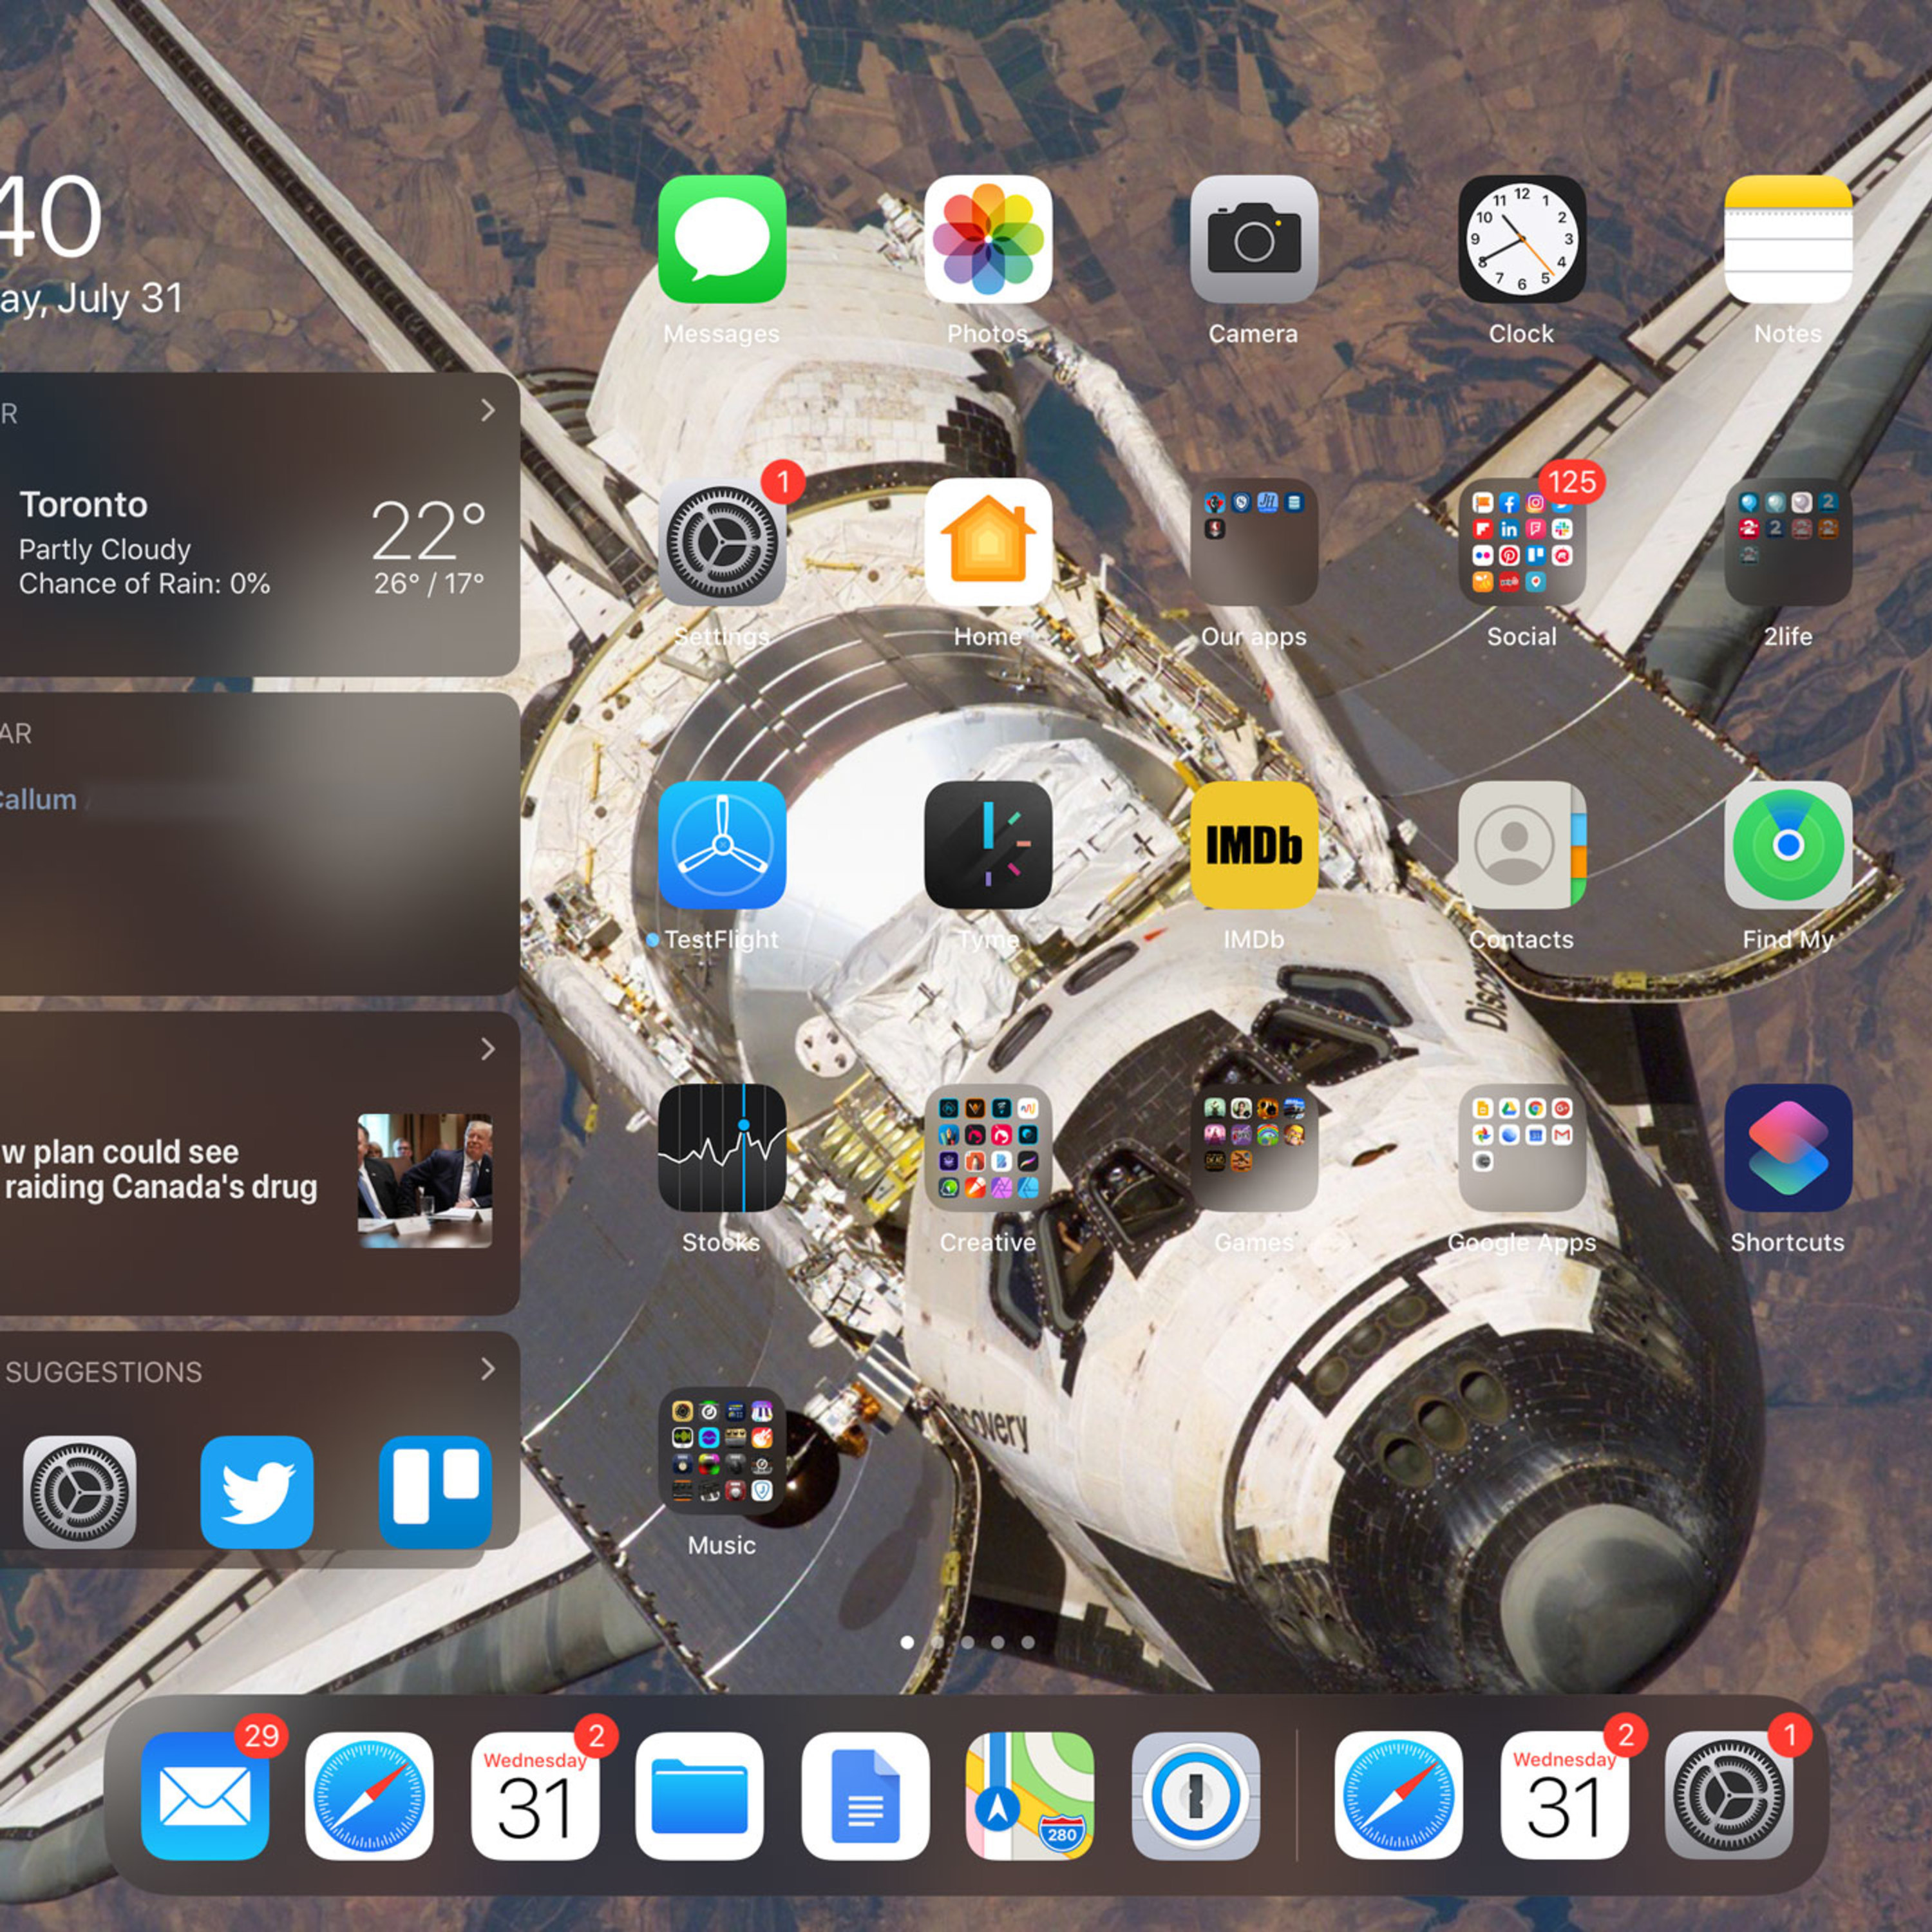Image resolution: width=1932 pixels, height=1932 pixels.
Task: Open Twitter from Siri app suggestions
Action: (257, 1492)
